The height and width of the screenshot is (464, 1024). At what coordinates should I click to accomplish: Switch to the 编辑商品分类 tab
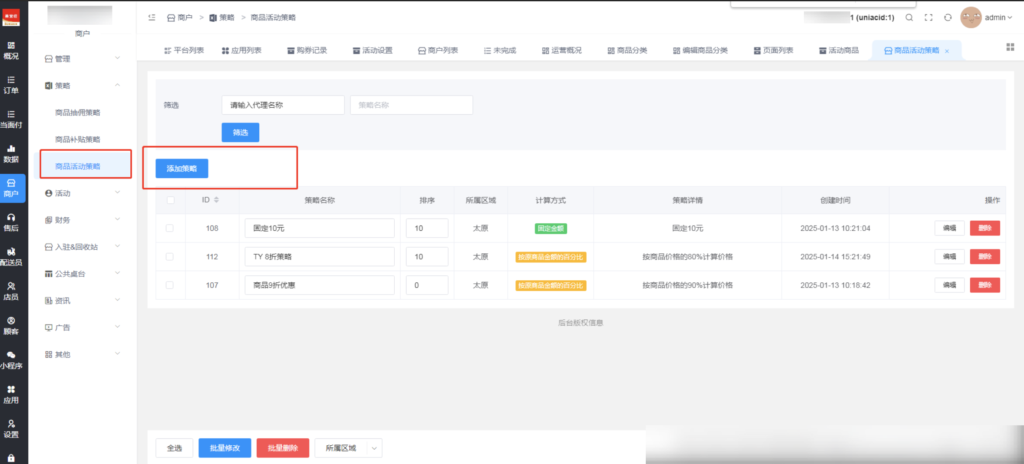tap(700, 50)
